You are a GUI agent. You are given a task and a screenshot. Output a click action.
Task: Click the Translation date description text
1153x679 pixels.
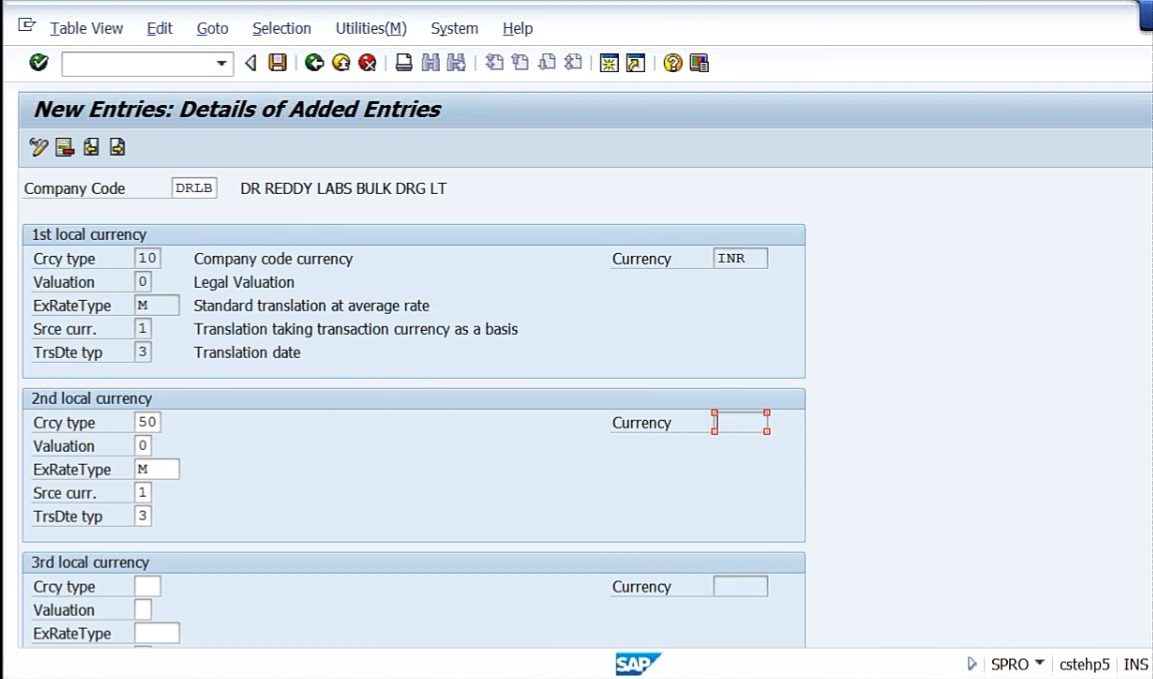[x=247, y=353]
